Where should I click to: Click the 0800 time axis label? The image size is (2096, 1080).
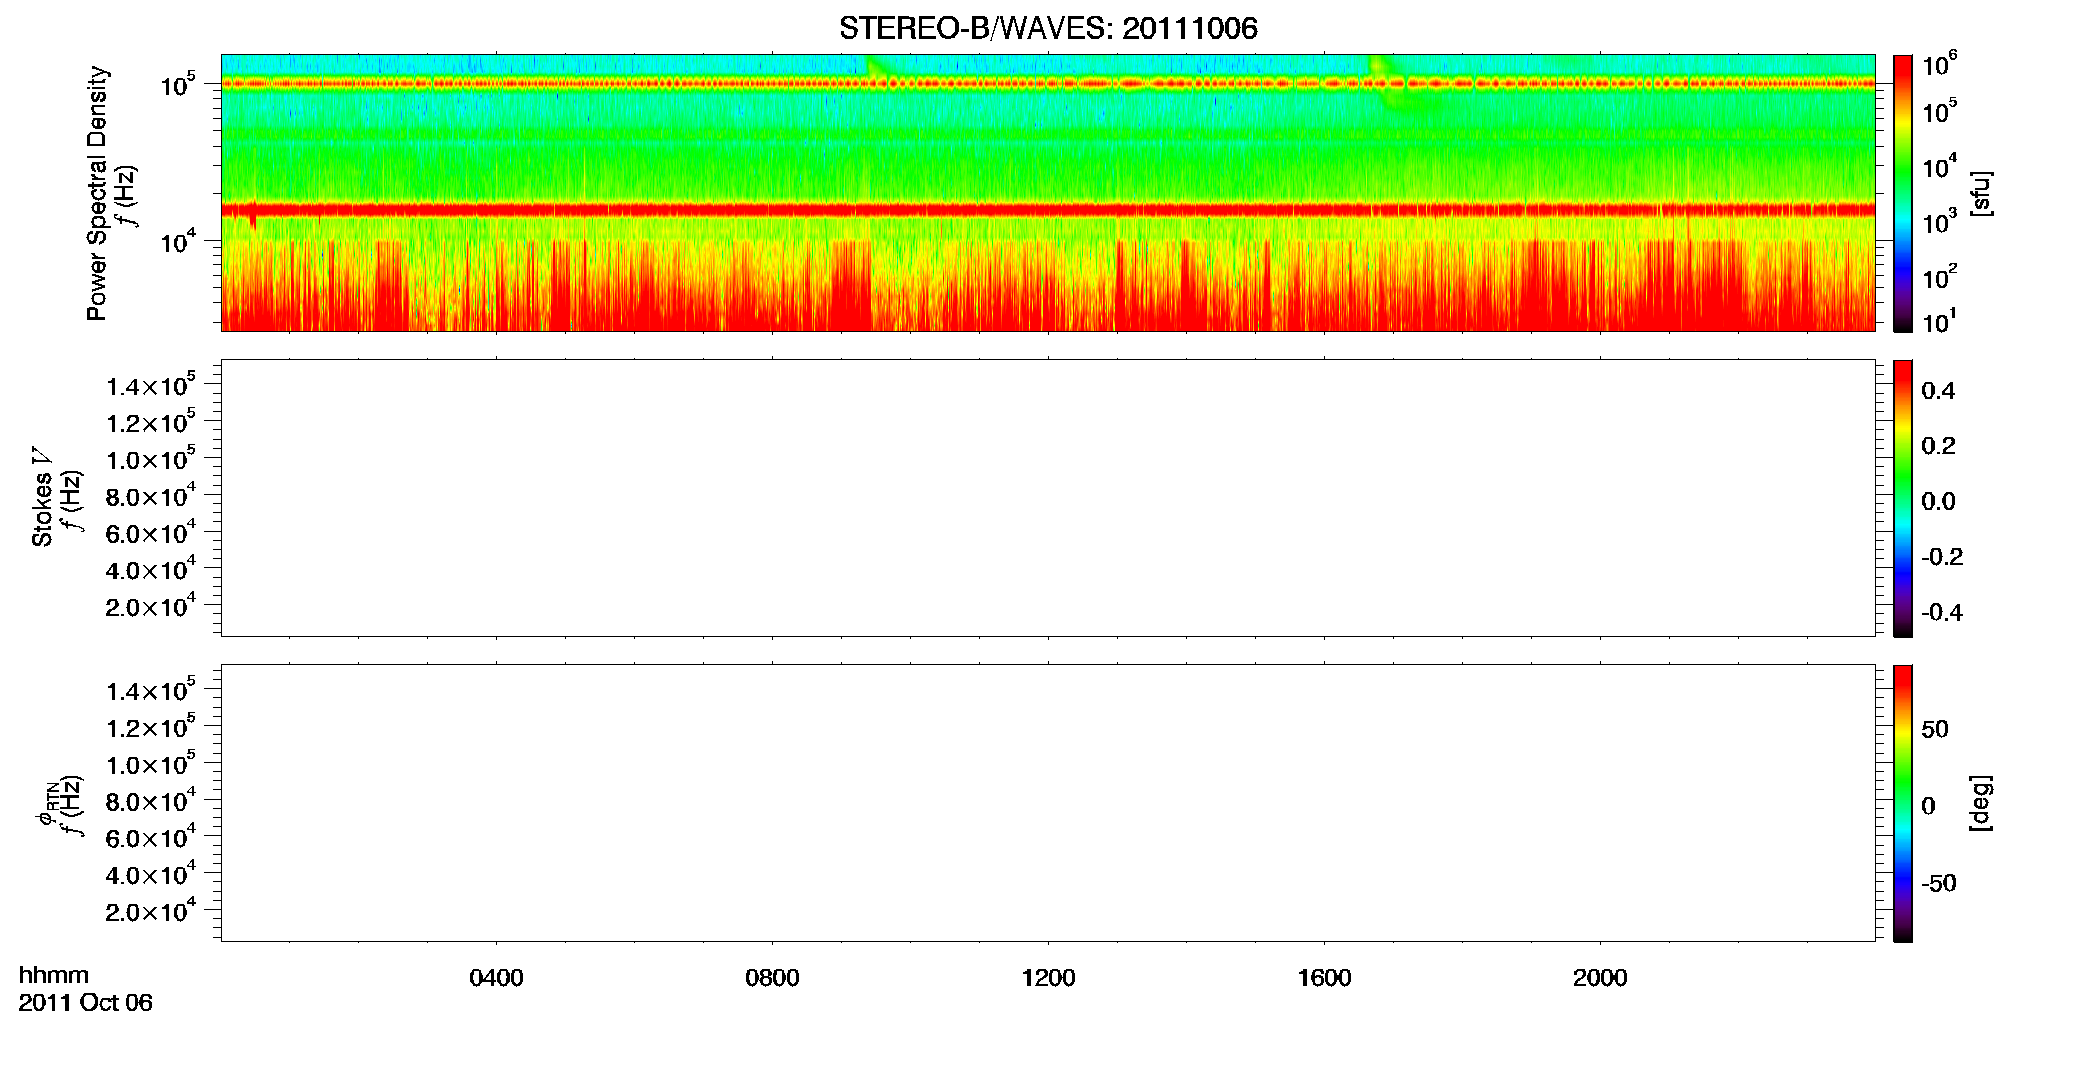pos(772,978)
